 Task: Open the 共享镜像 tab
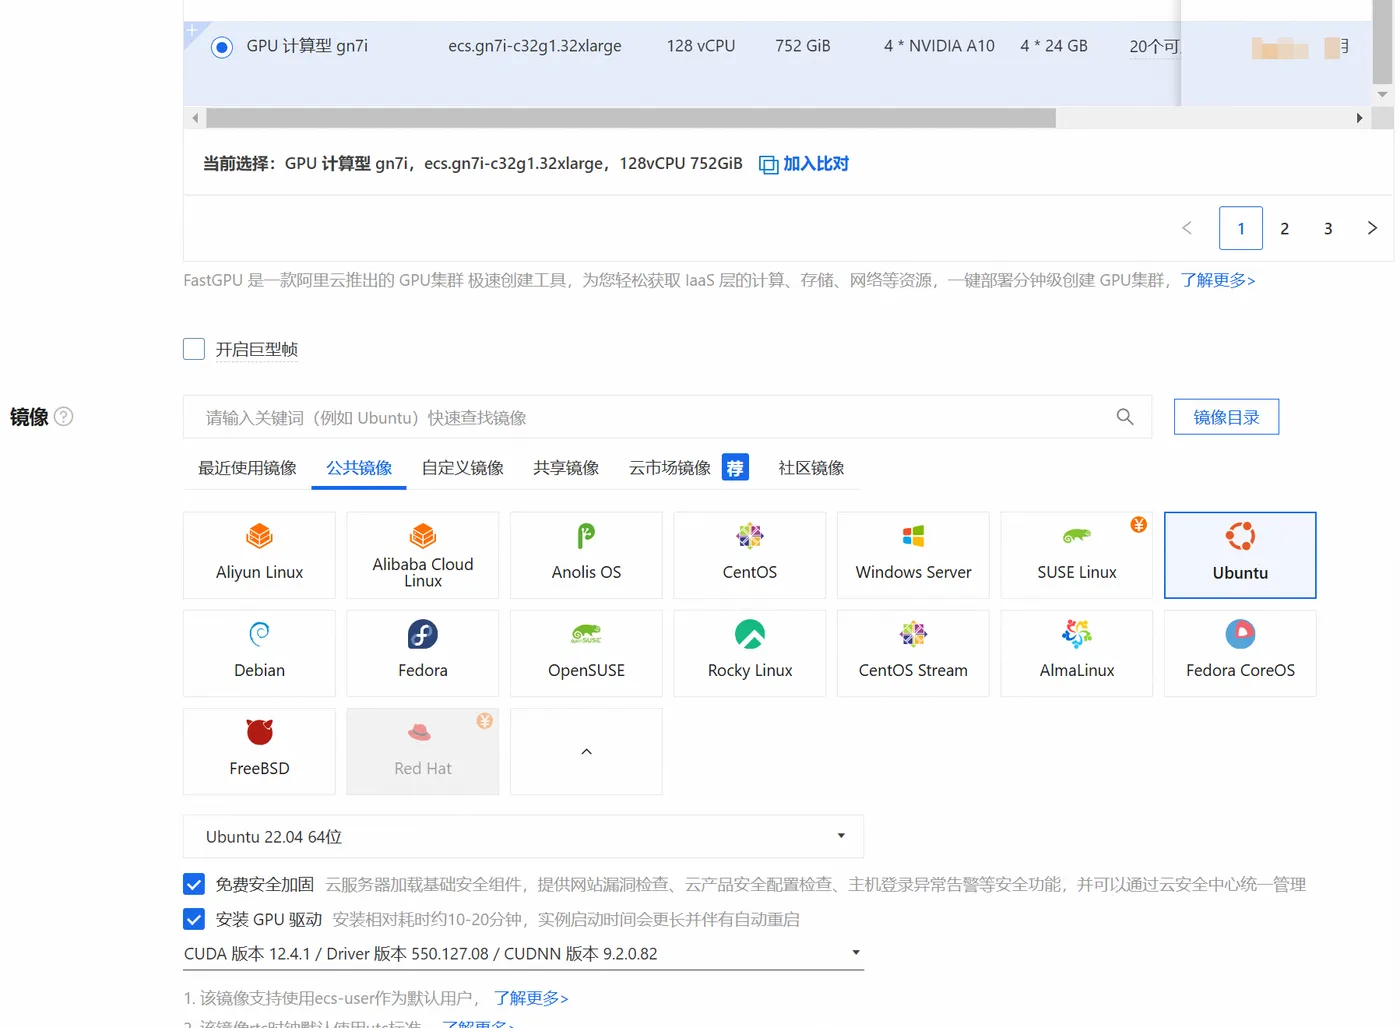566,468
